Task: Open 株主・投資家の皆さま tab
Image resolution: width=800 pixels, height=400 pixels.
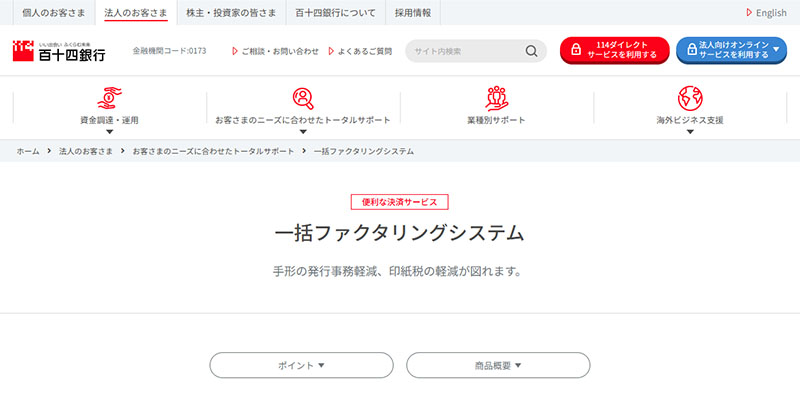Action: [x=232, y=13]
